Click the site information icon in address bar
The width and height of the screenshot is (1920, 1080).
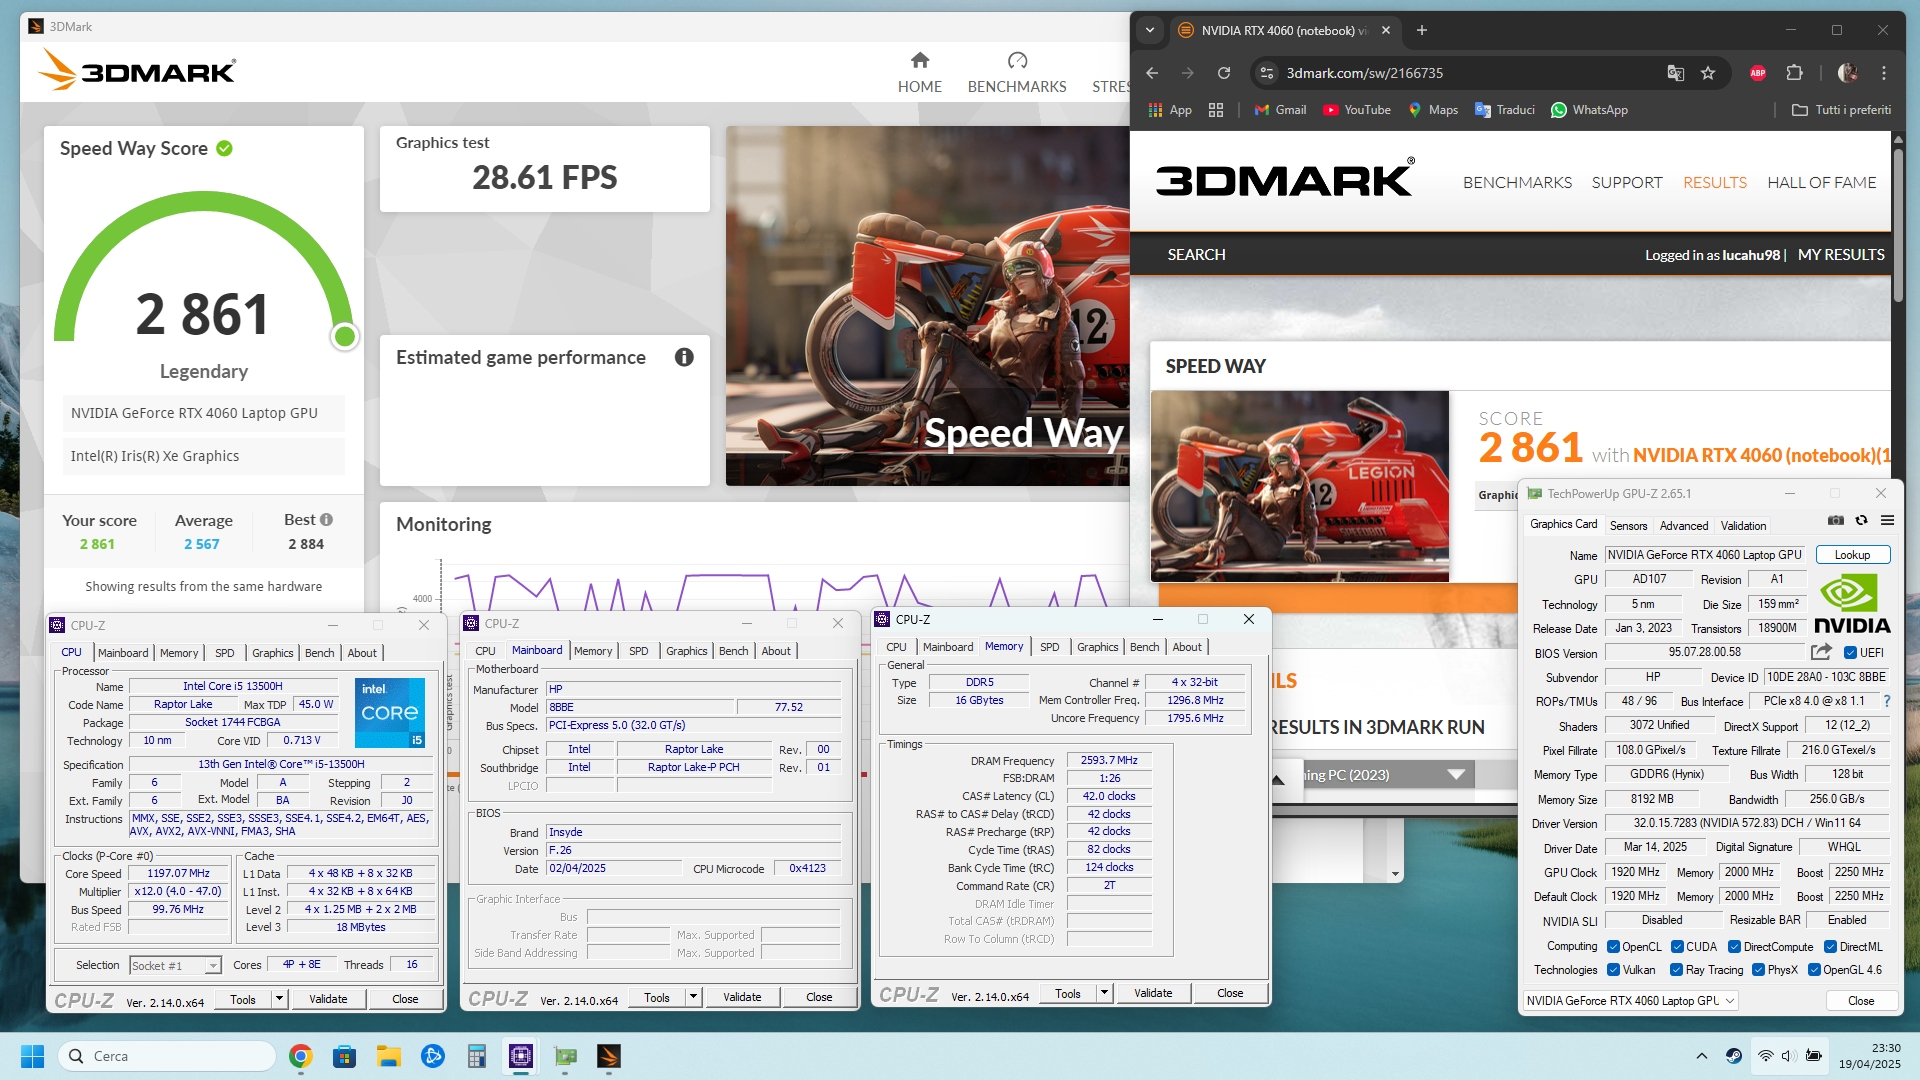[x=1267, y=73]
